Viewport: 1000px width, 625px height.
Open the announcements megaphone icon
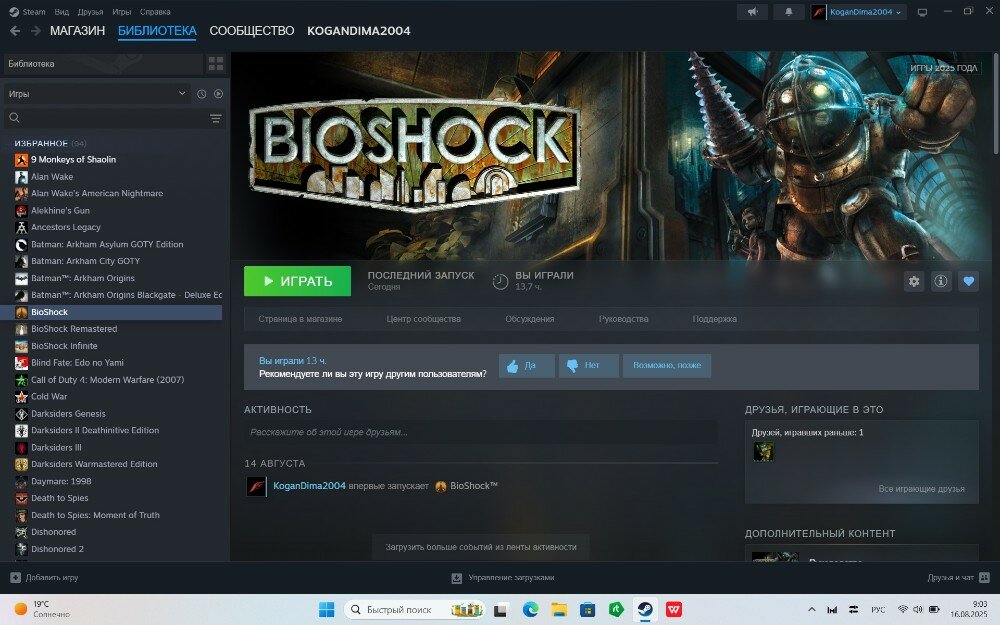coord(753,12)
